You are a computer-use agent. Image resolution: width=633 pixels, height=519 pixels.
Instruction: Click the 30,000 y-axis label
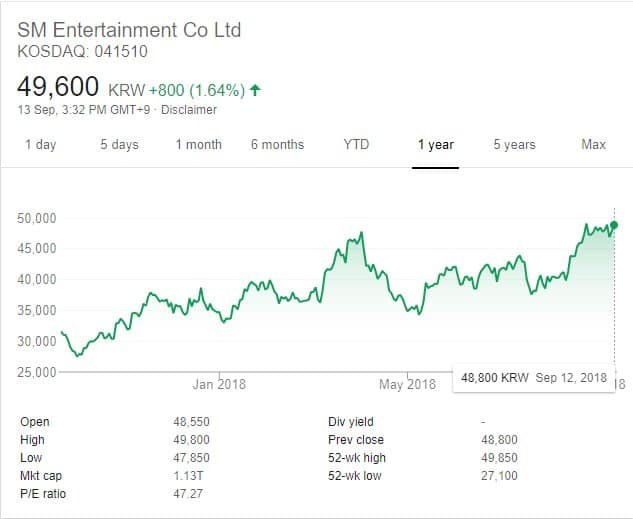(x=37, y=341)
